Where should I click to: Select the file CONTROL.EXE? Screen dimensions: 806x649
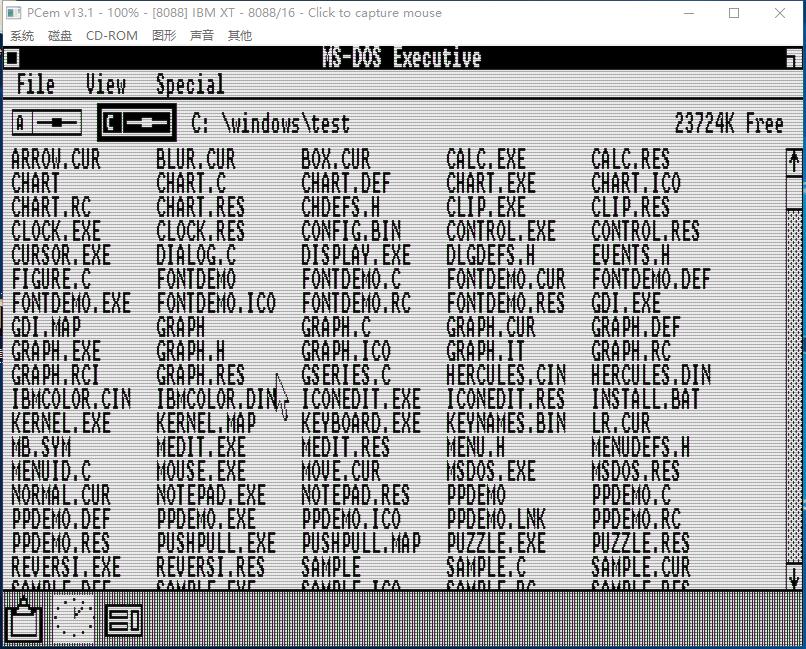(501, 231)
